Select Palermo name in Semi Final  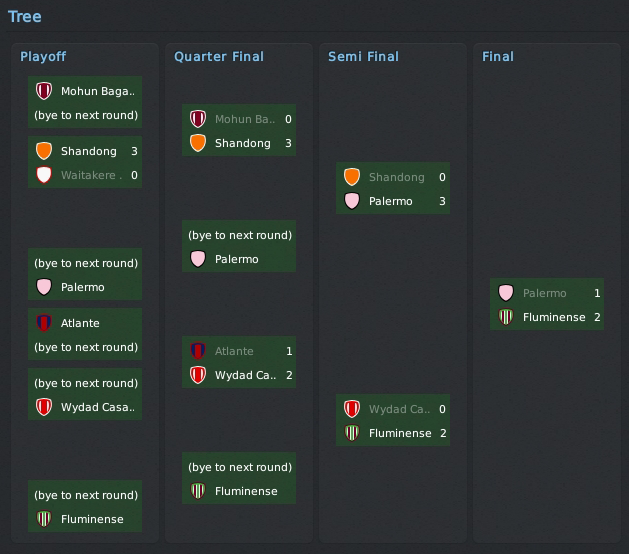390,201
